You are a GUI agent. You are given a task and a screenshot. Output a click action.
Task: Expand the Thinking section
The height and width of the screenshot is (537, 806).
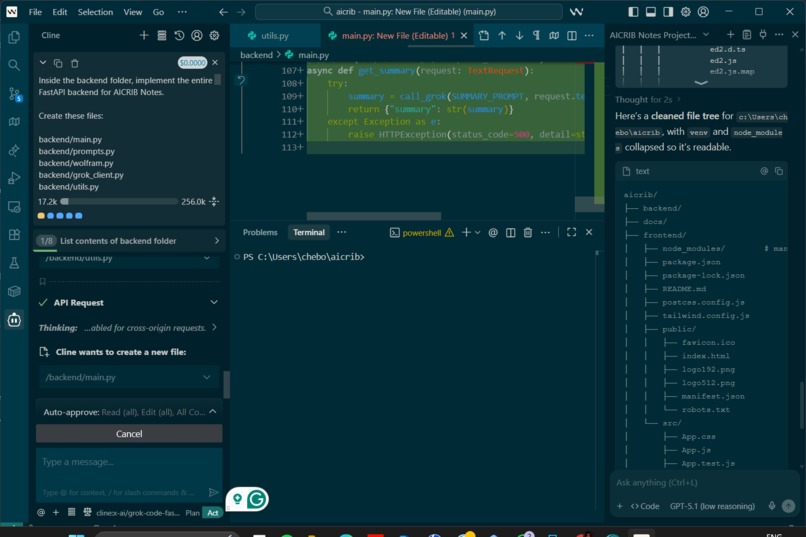click(214, 327)
